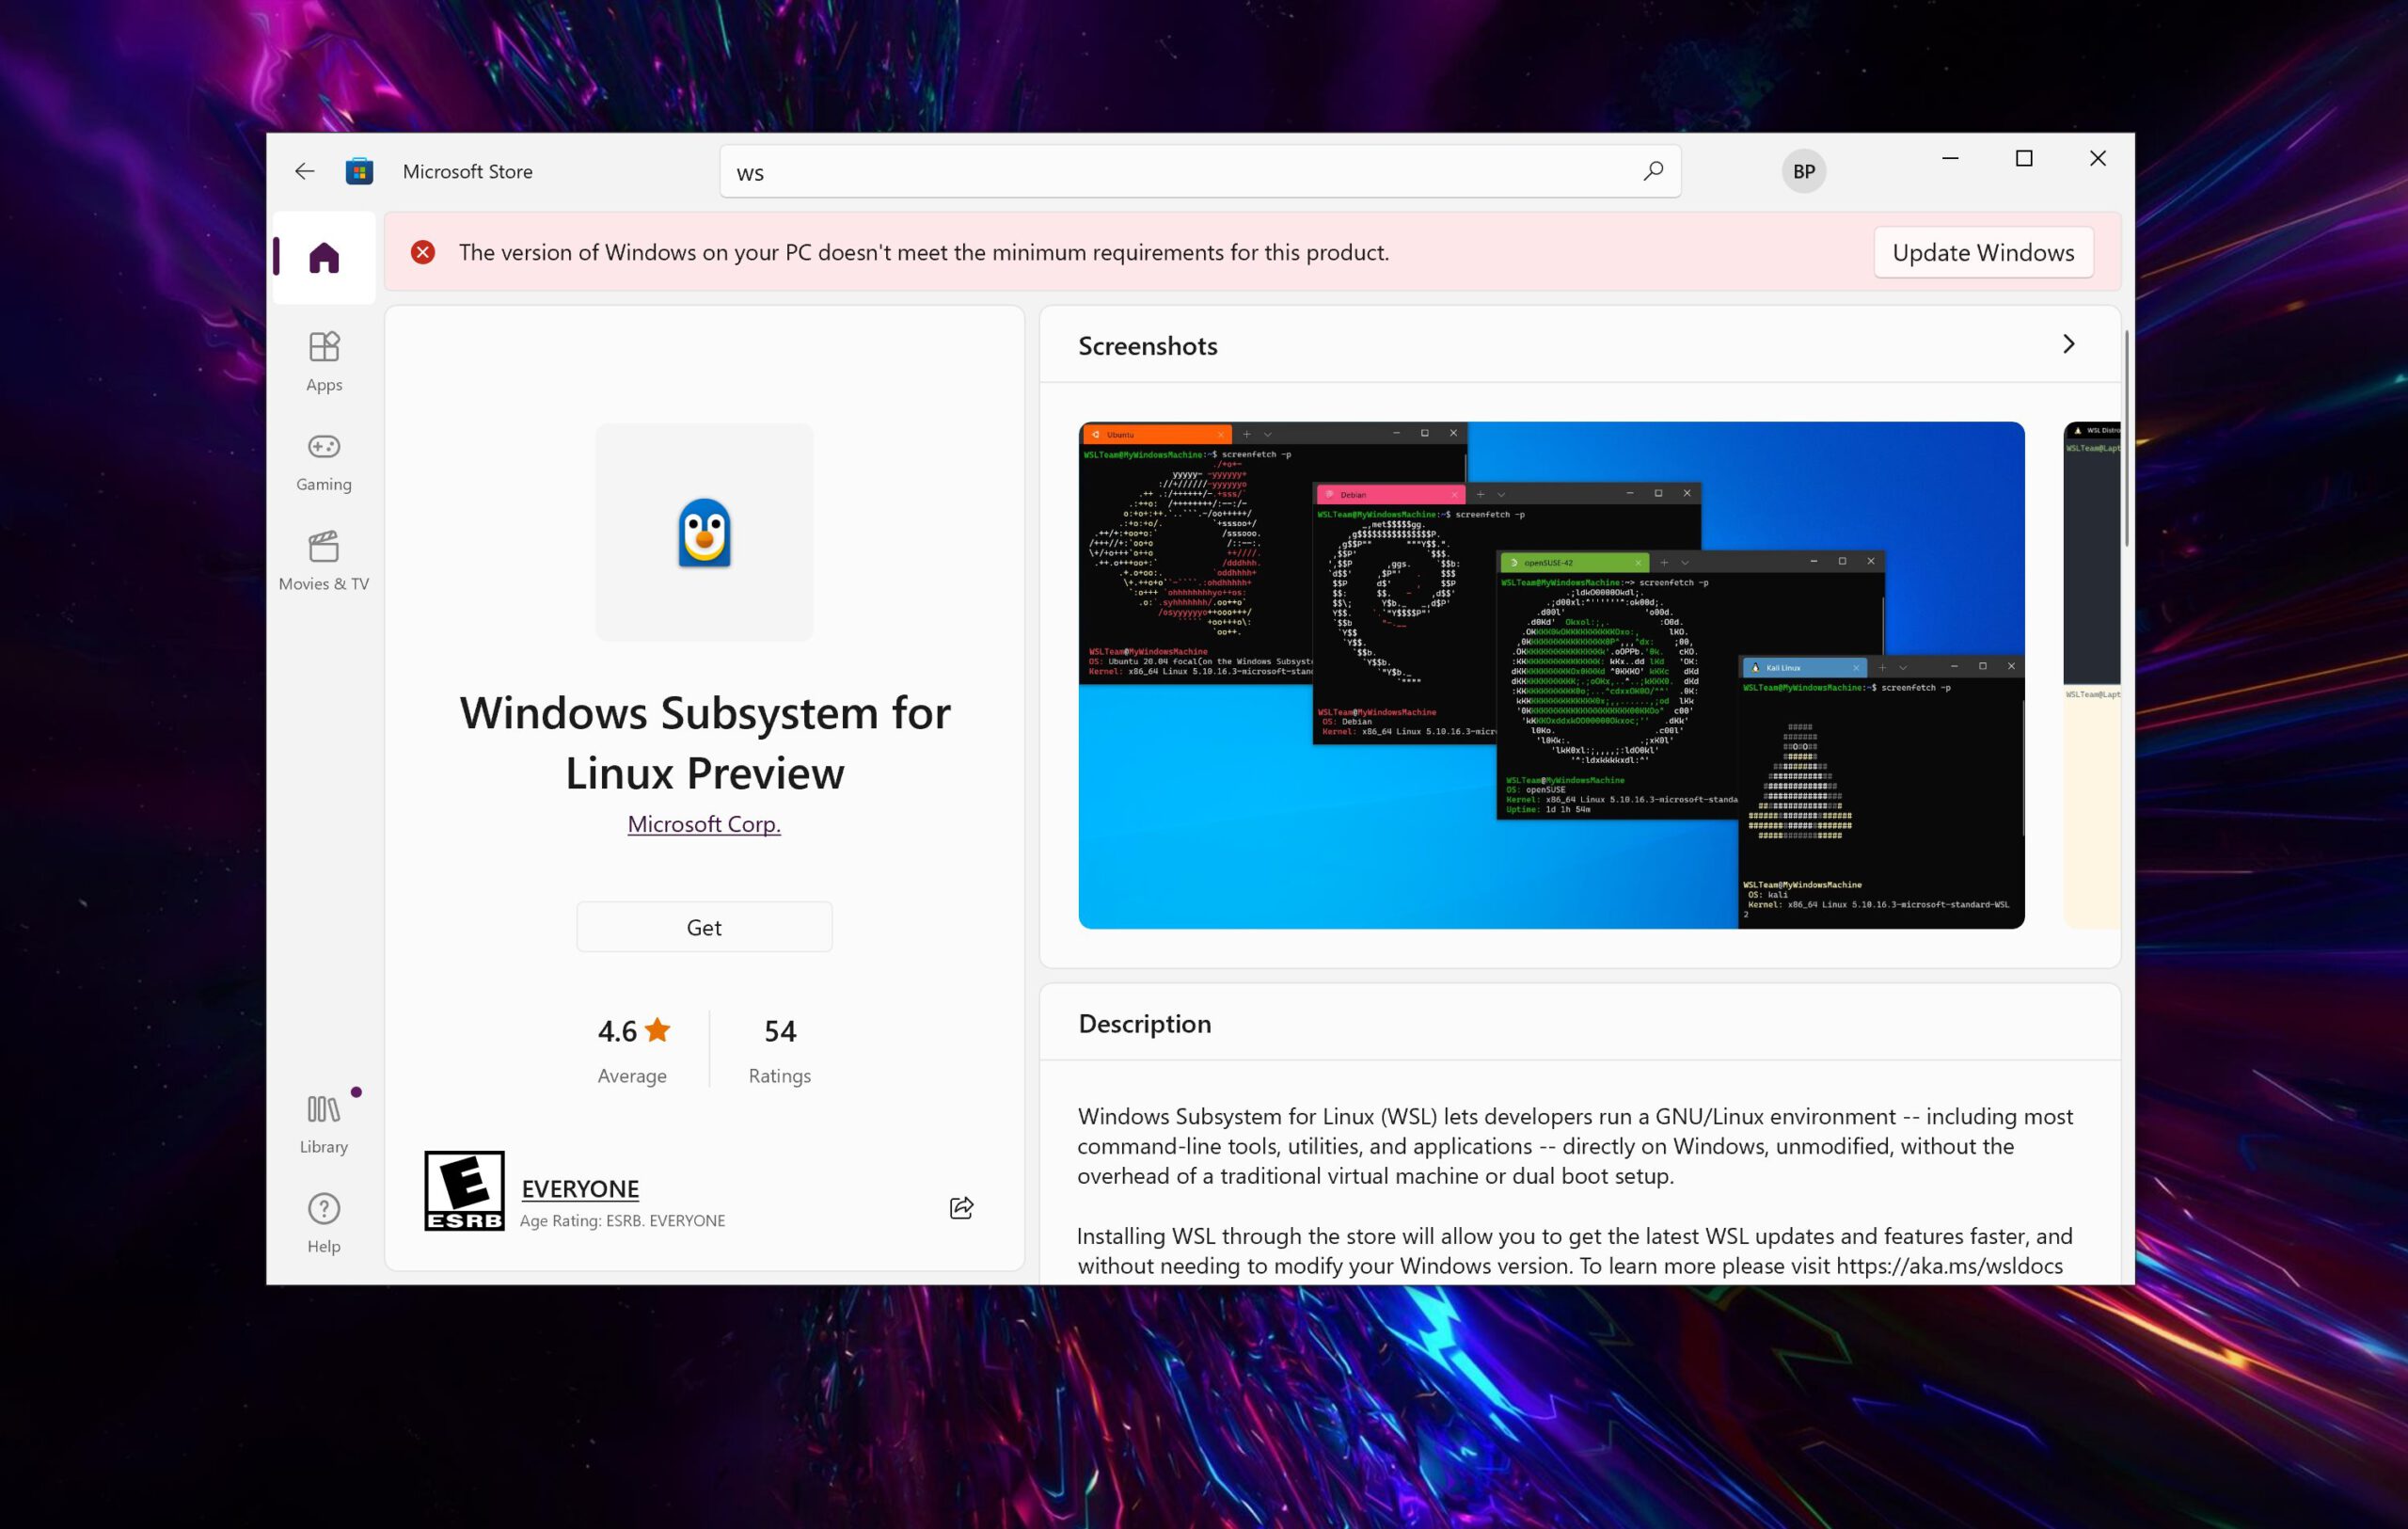Open the Help section
Viewport: 2408px width, 1529px height.
pos(324,1223)
